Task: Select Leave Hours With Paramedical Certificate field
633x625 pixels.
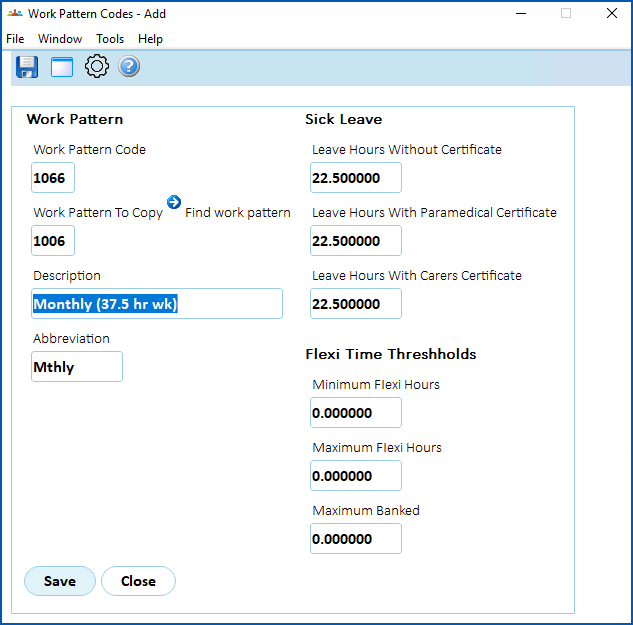Action: click(x=356, y=241)
